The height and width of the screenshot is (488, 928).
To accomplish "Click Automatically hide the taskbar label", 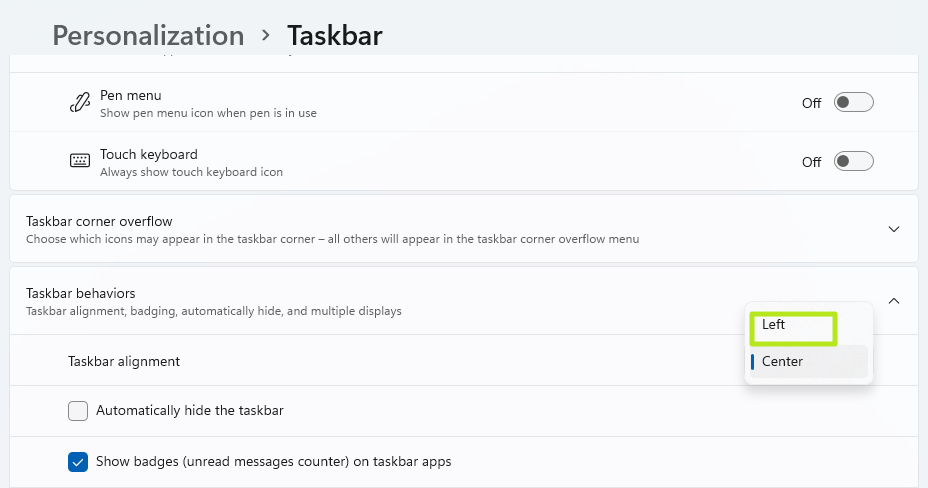I will pyautogui.click(x=190, y=410).
